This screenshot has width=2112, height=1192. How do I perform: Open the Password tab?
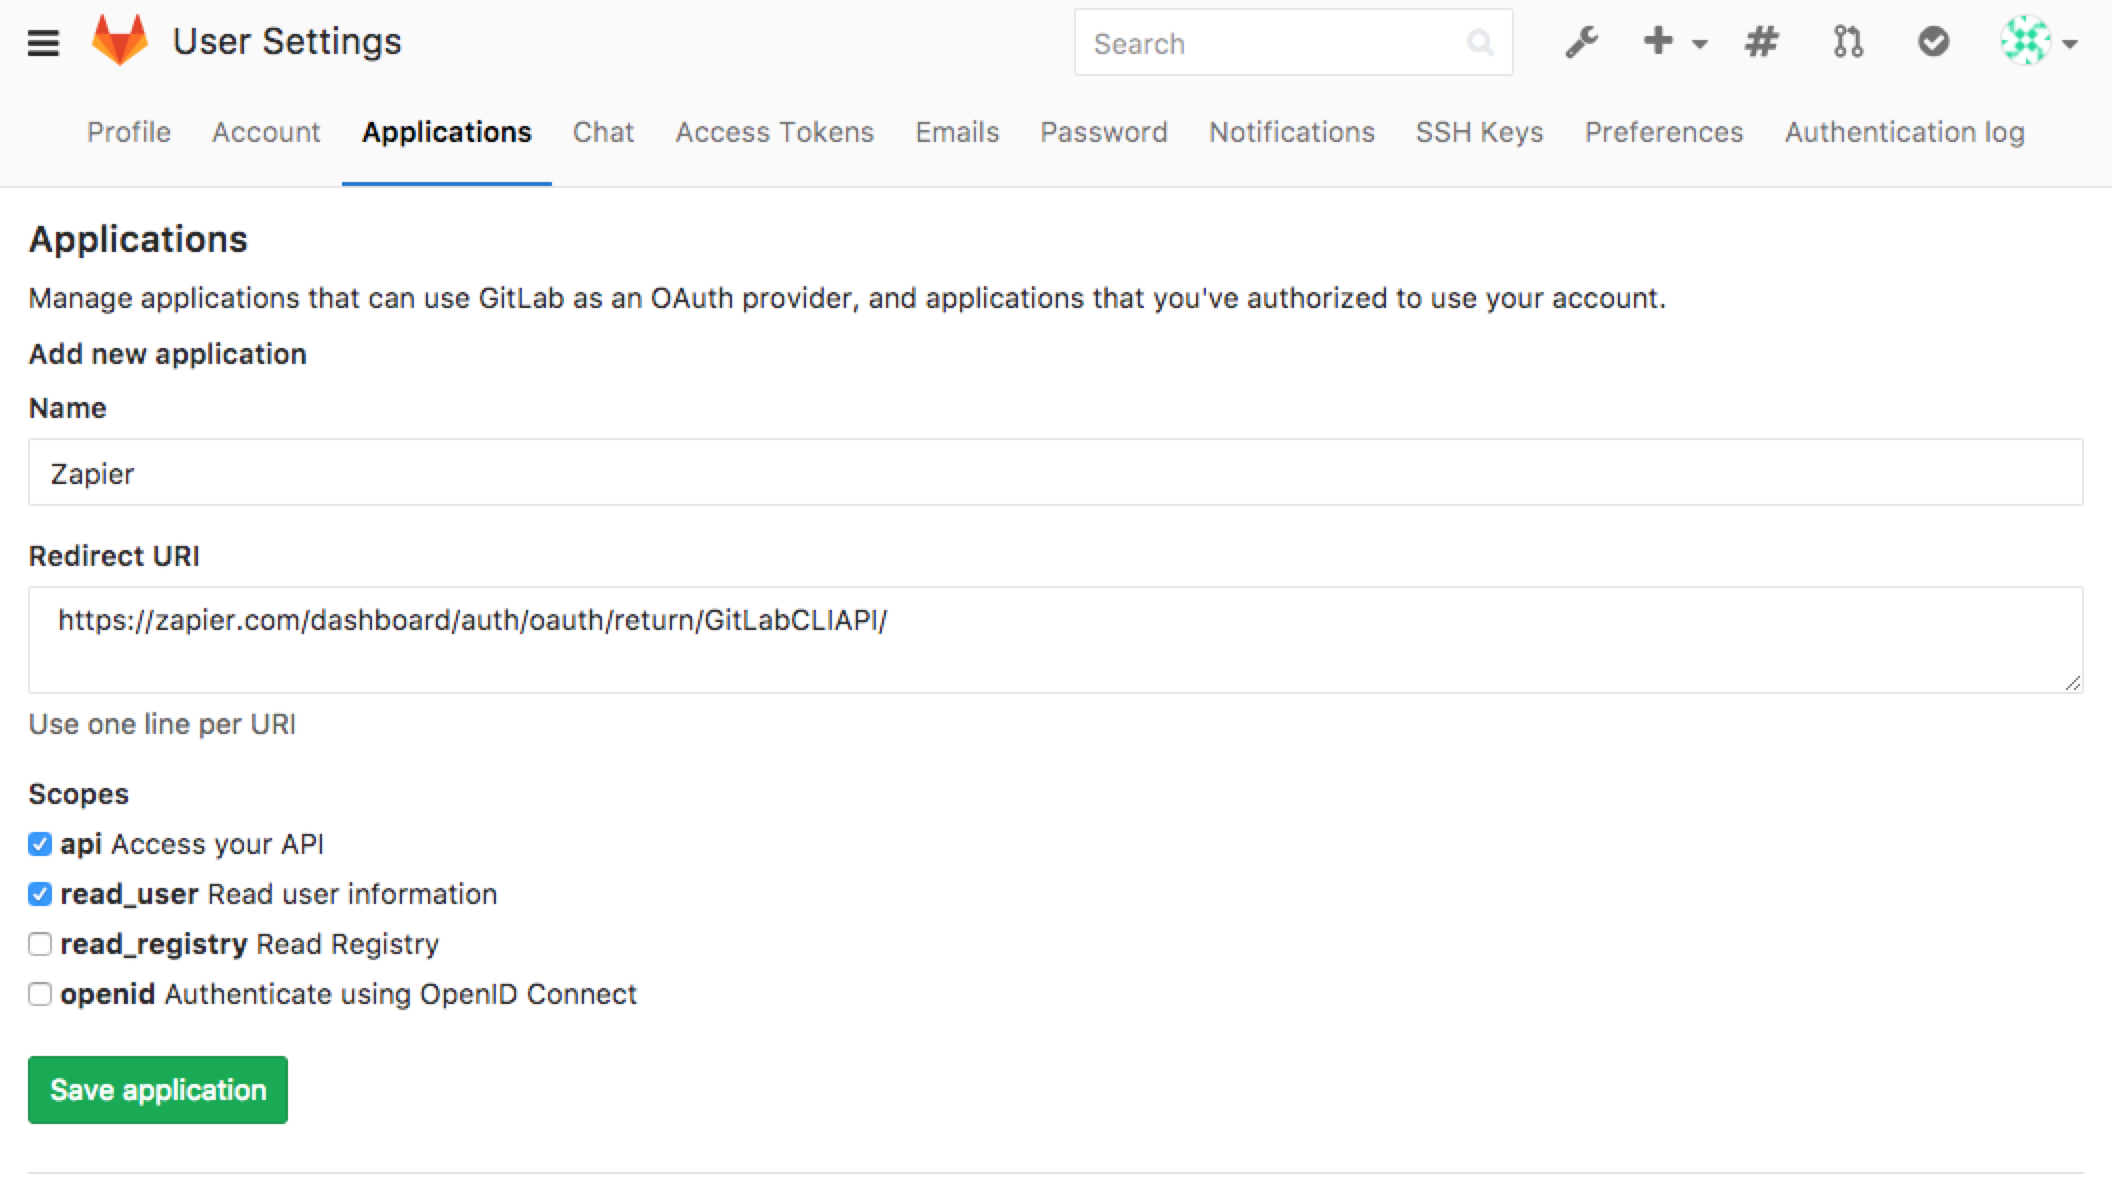1104,132
